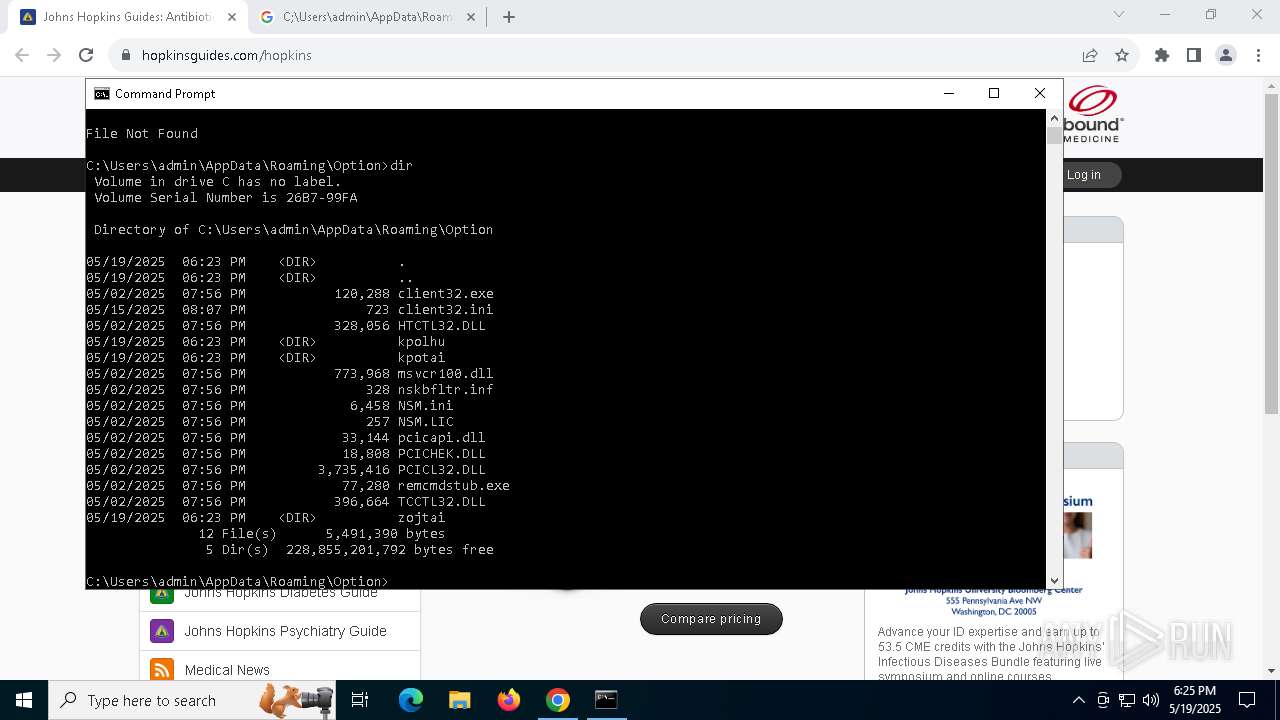
Task: Click the client32.ini file name
Action: (445, 309)
